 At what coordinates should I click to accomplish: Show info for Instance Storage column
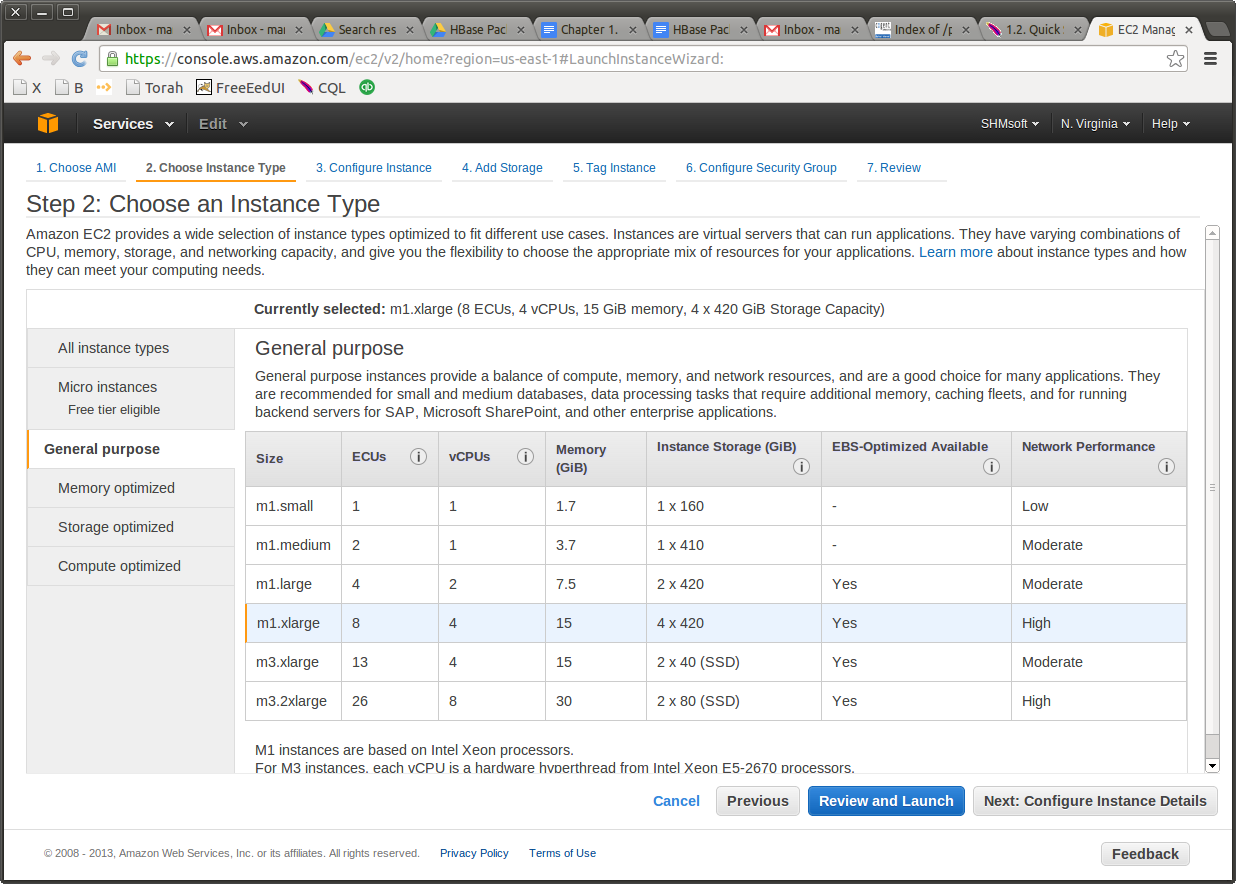click(801, 467)
